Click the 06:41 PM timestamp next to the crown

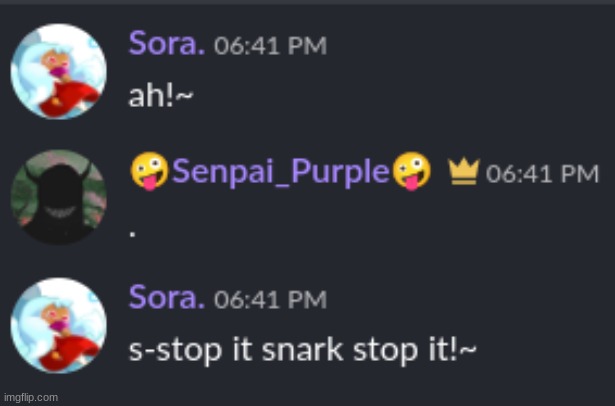542,174
